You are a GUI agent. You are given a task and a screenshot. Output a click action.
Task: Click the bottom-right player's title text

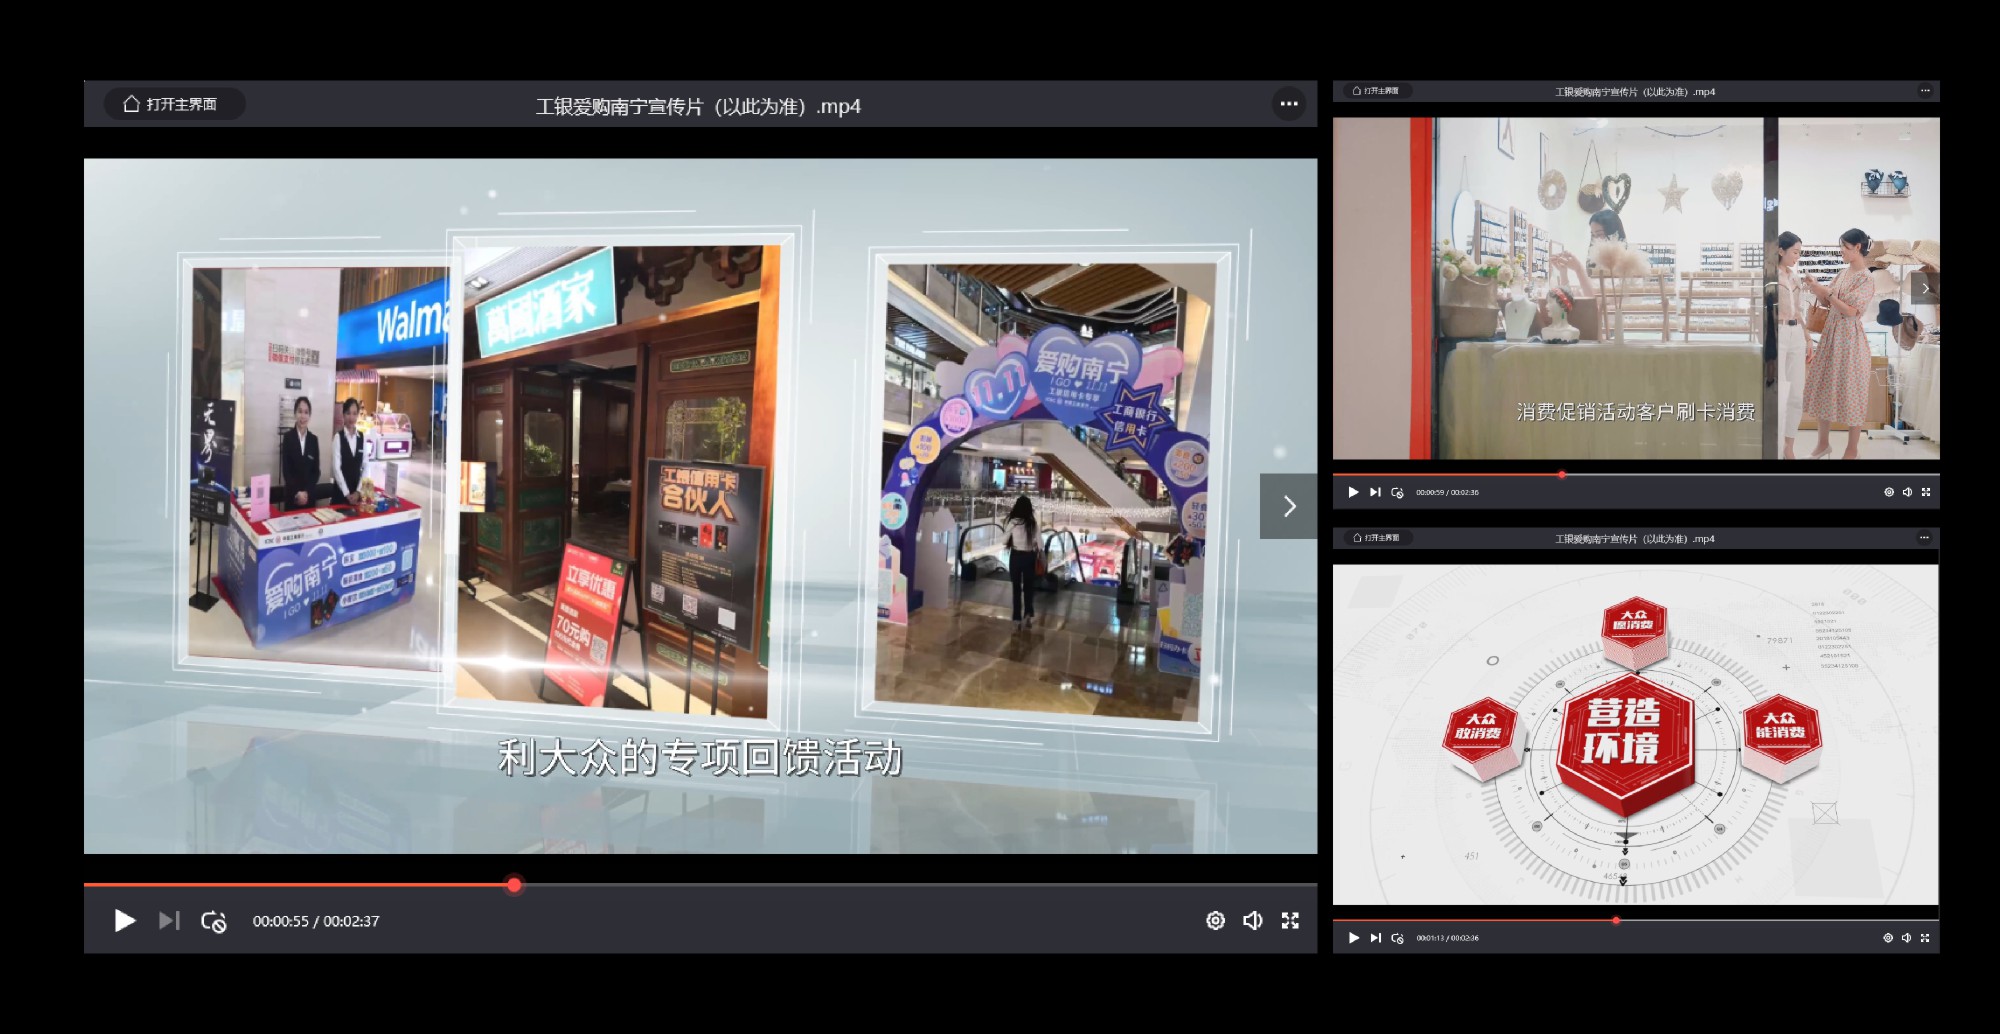[x=1635, y=539]
